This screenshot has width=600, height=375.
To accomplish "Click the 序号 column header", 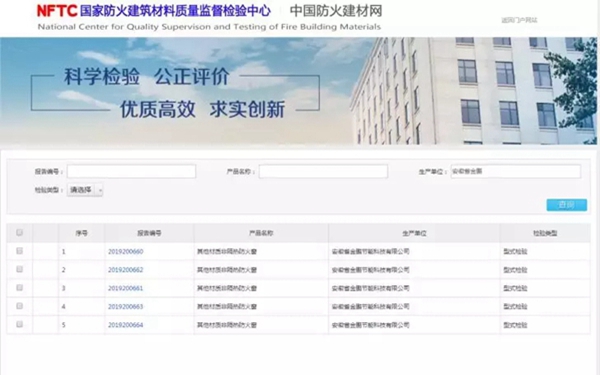I will pos(82,233).
